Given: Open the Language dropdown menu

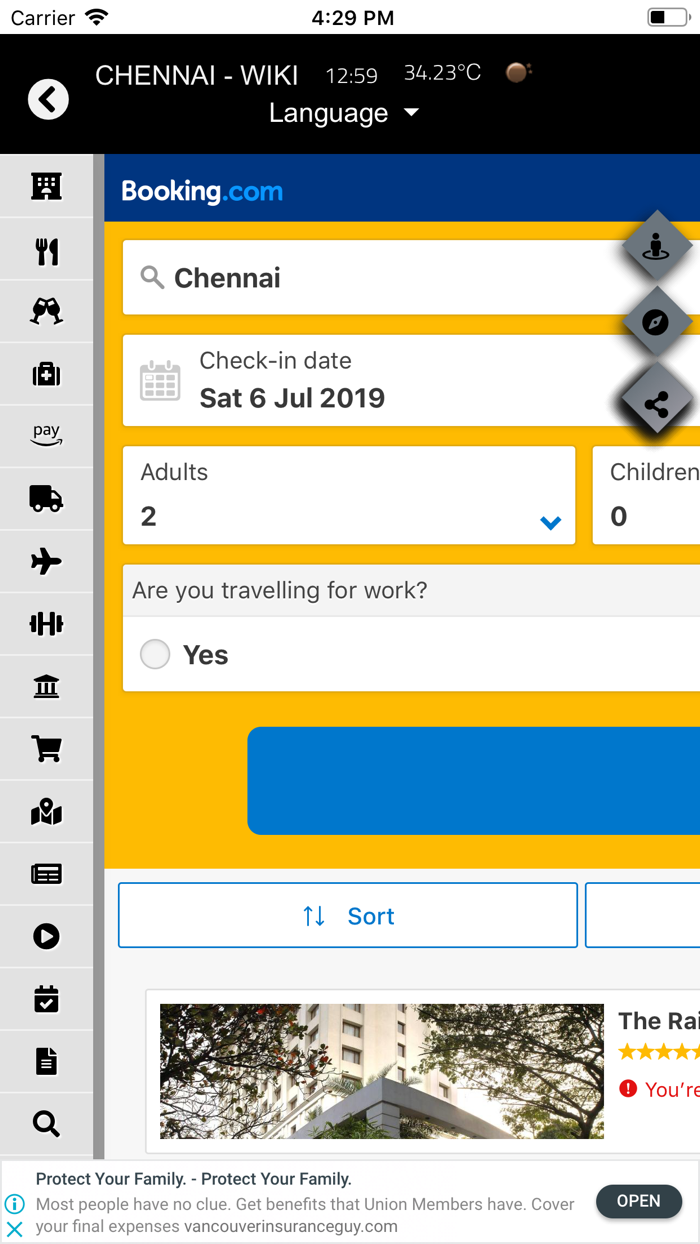Looking at the screenshot, I should point(345,113).
